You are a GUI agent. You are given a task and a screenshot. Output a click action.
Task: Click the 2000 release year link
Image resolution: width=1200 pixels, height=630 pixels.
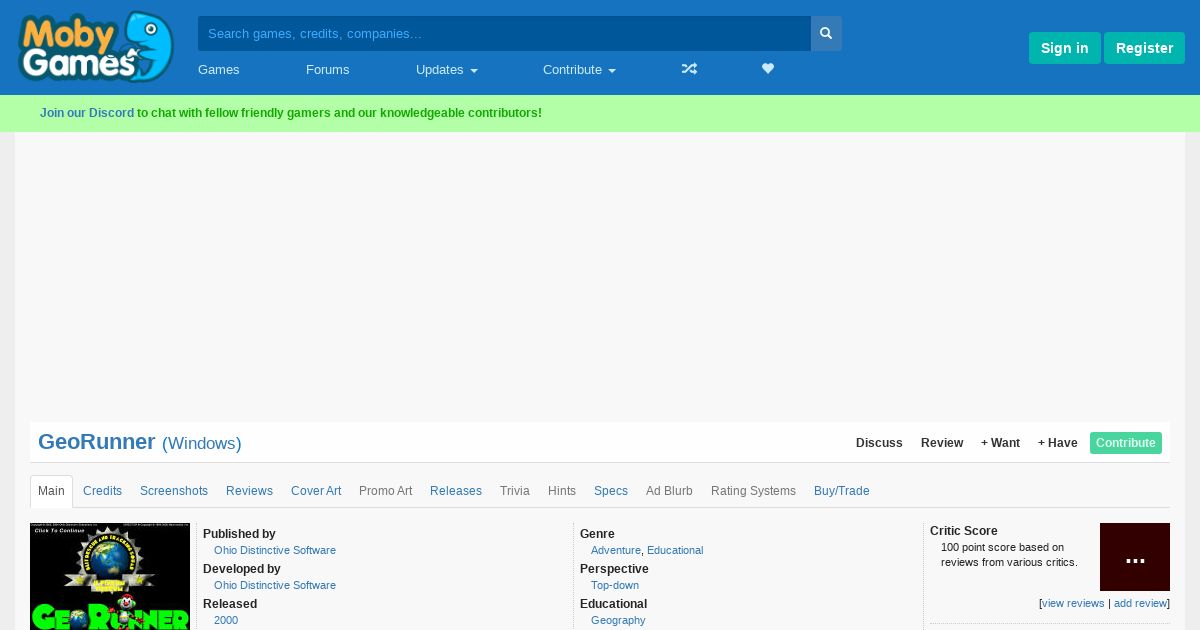pos(226,620)
